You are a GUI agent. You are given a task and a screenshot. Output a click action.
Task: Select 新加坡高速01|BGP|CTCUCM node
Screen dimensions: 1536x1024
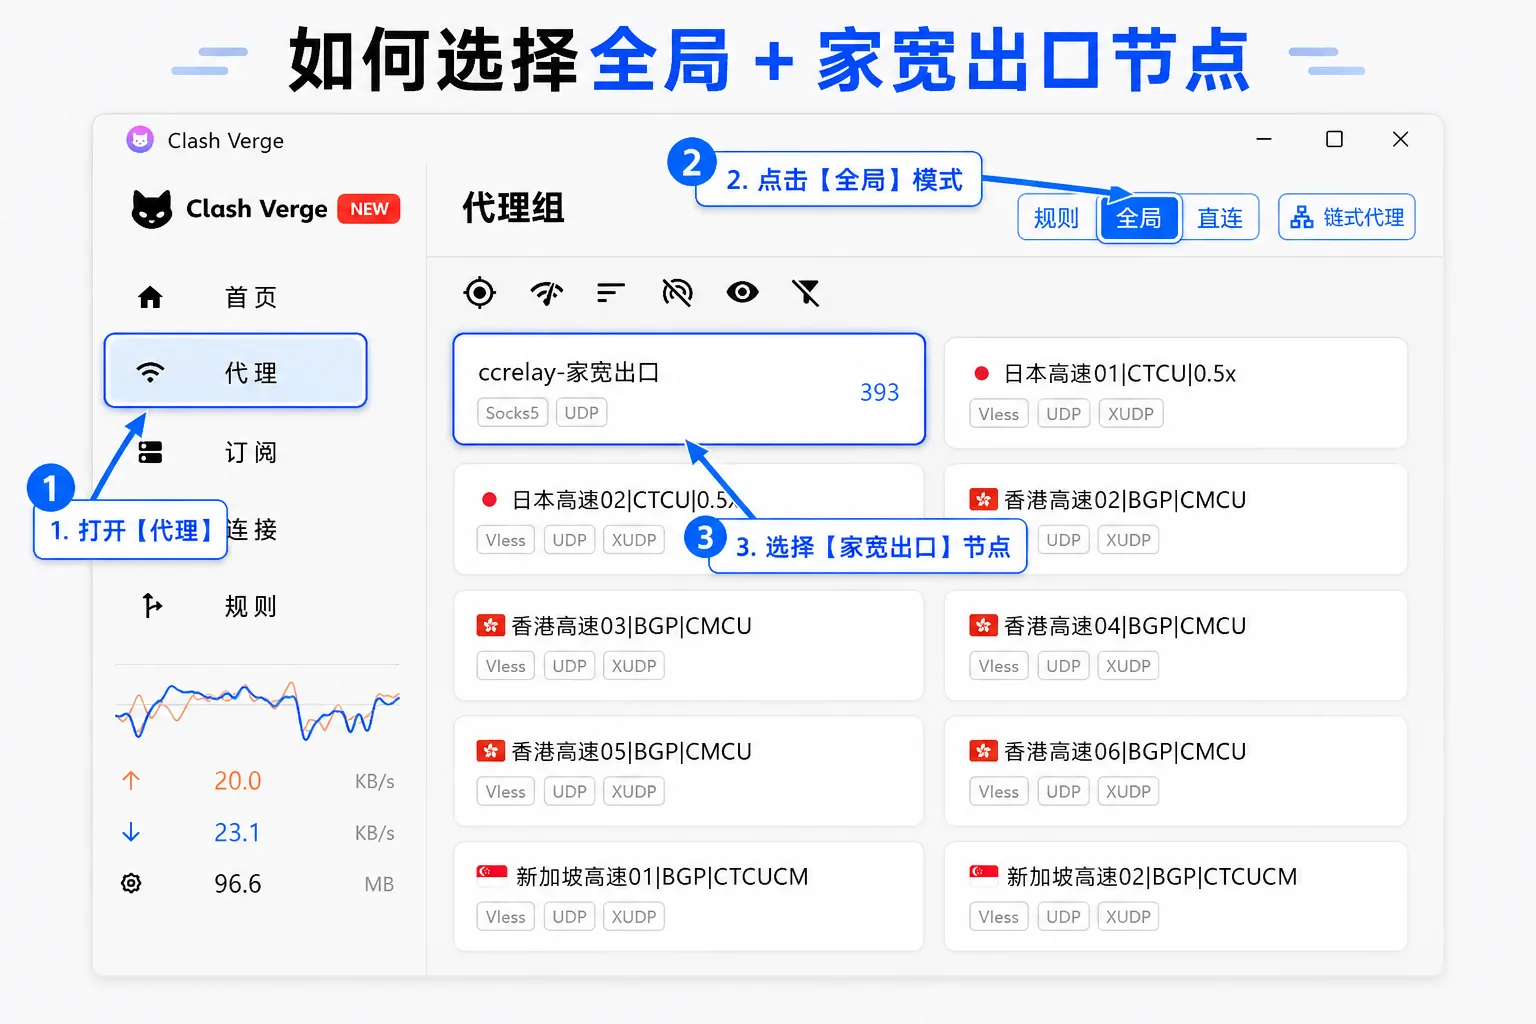click(689, 896)
